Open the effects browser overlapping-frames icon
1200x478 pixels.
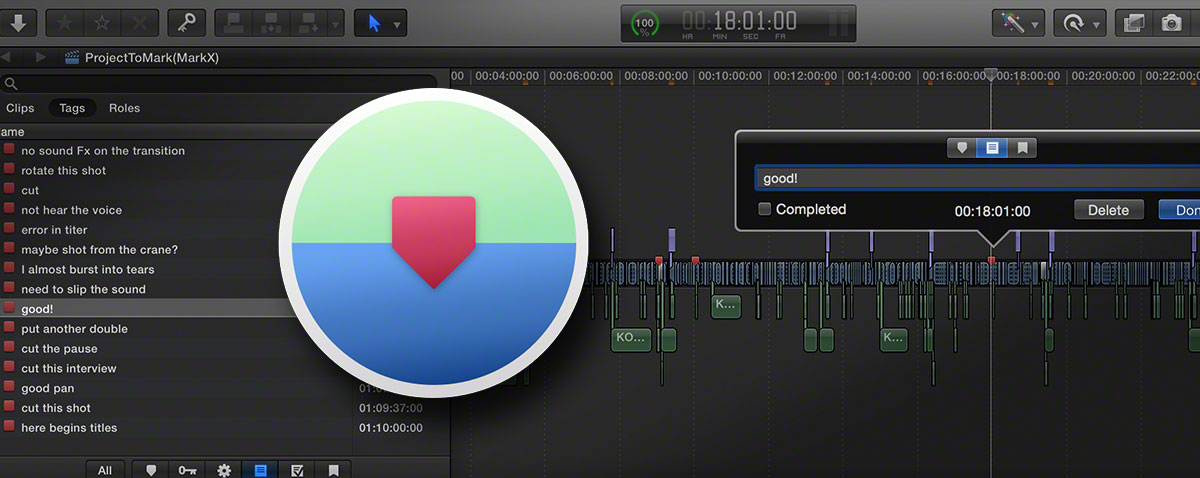pos(1135,22)
